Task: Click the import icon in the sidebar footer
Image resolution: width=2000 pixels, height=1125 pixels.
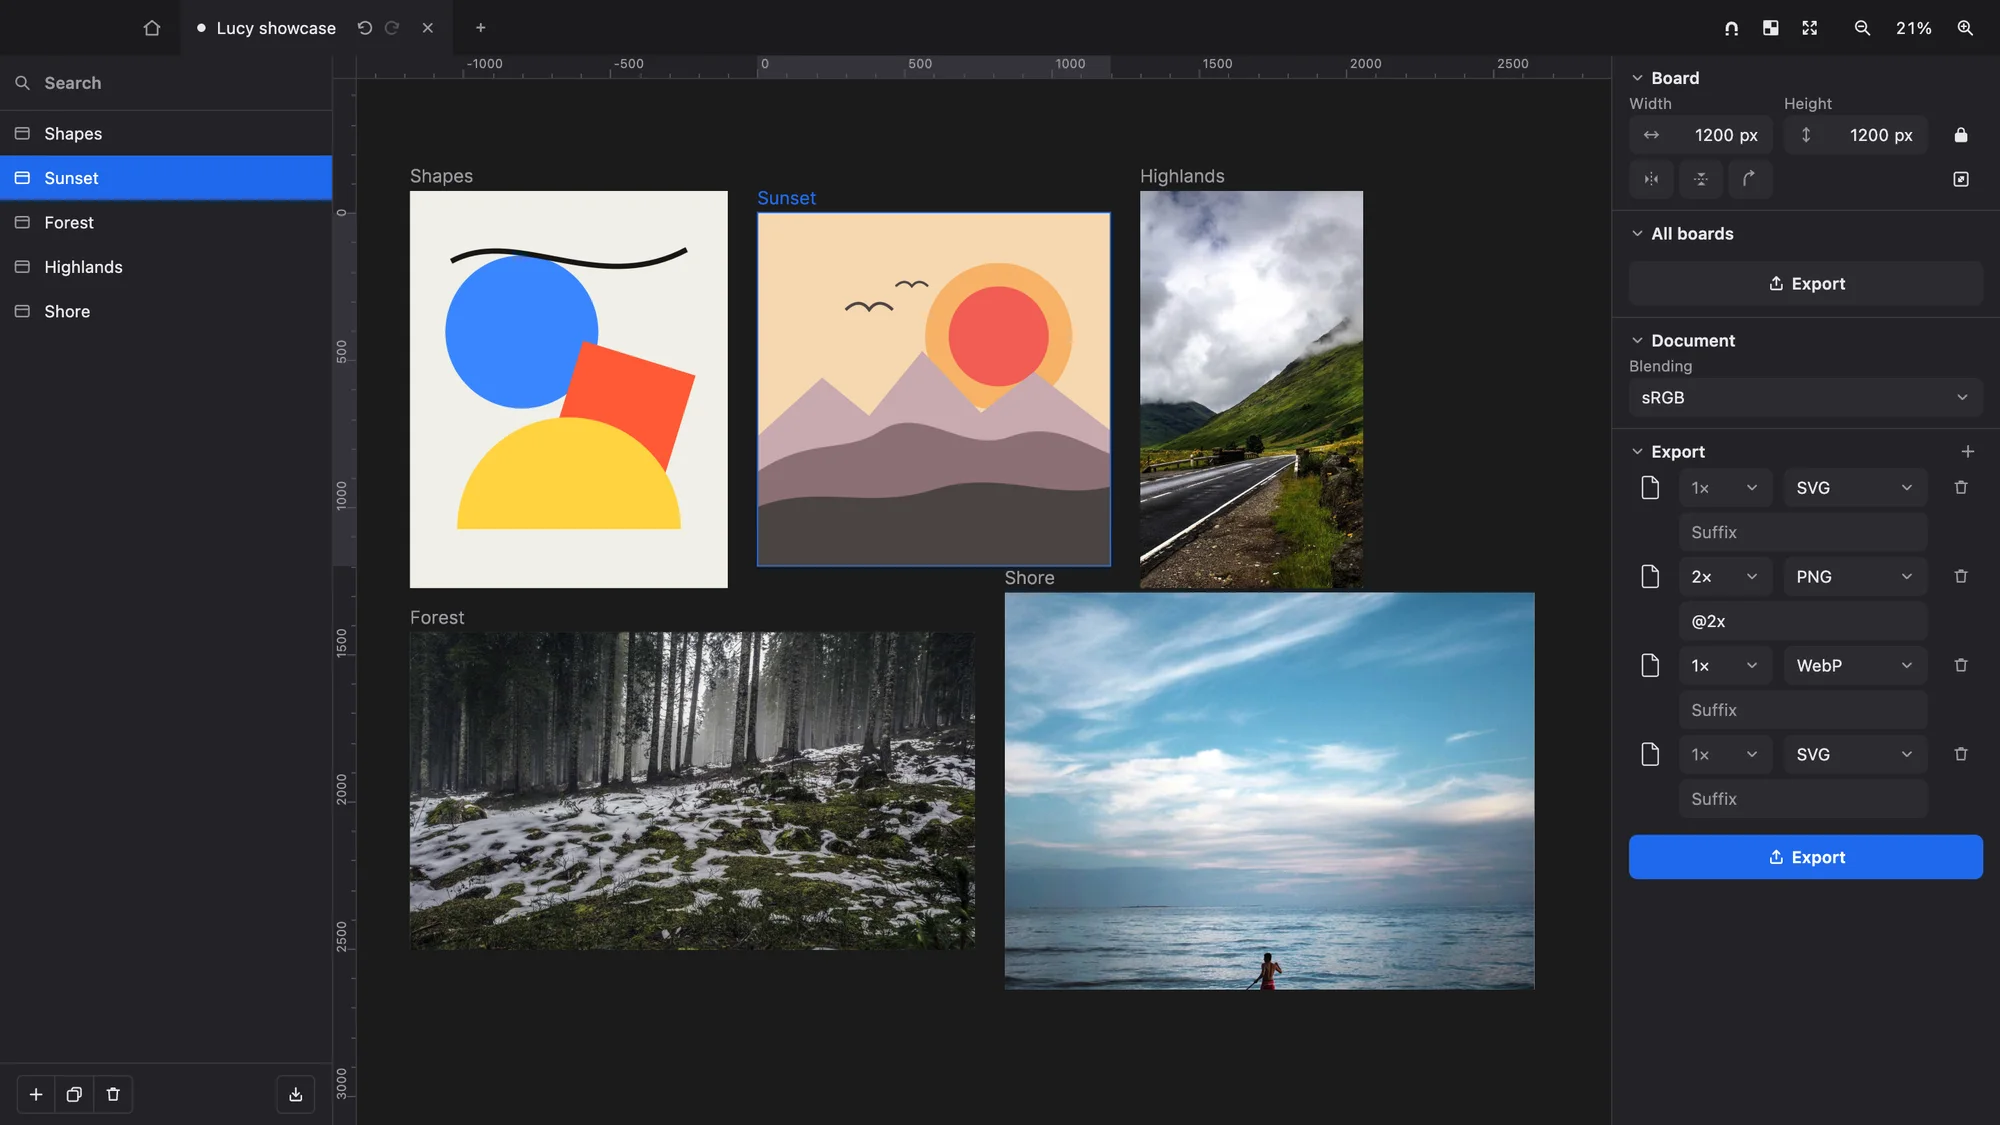Action: coord(296,1095)
